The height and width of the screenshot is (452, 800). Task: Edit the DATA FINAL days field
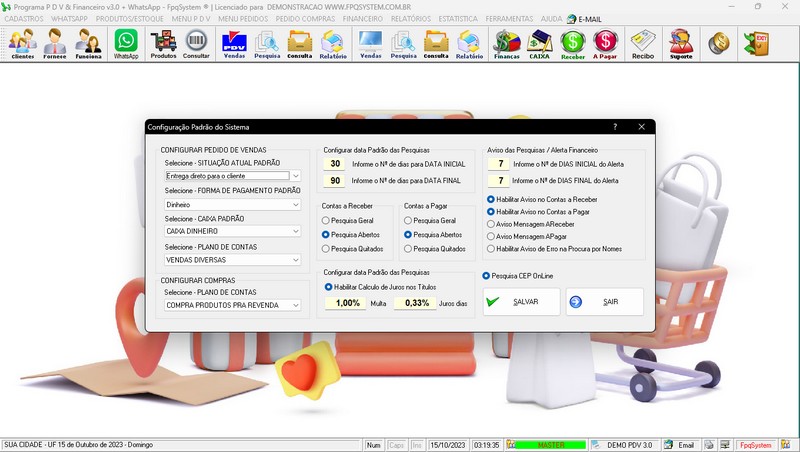tap(335, 181)
